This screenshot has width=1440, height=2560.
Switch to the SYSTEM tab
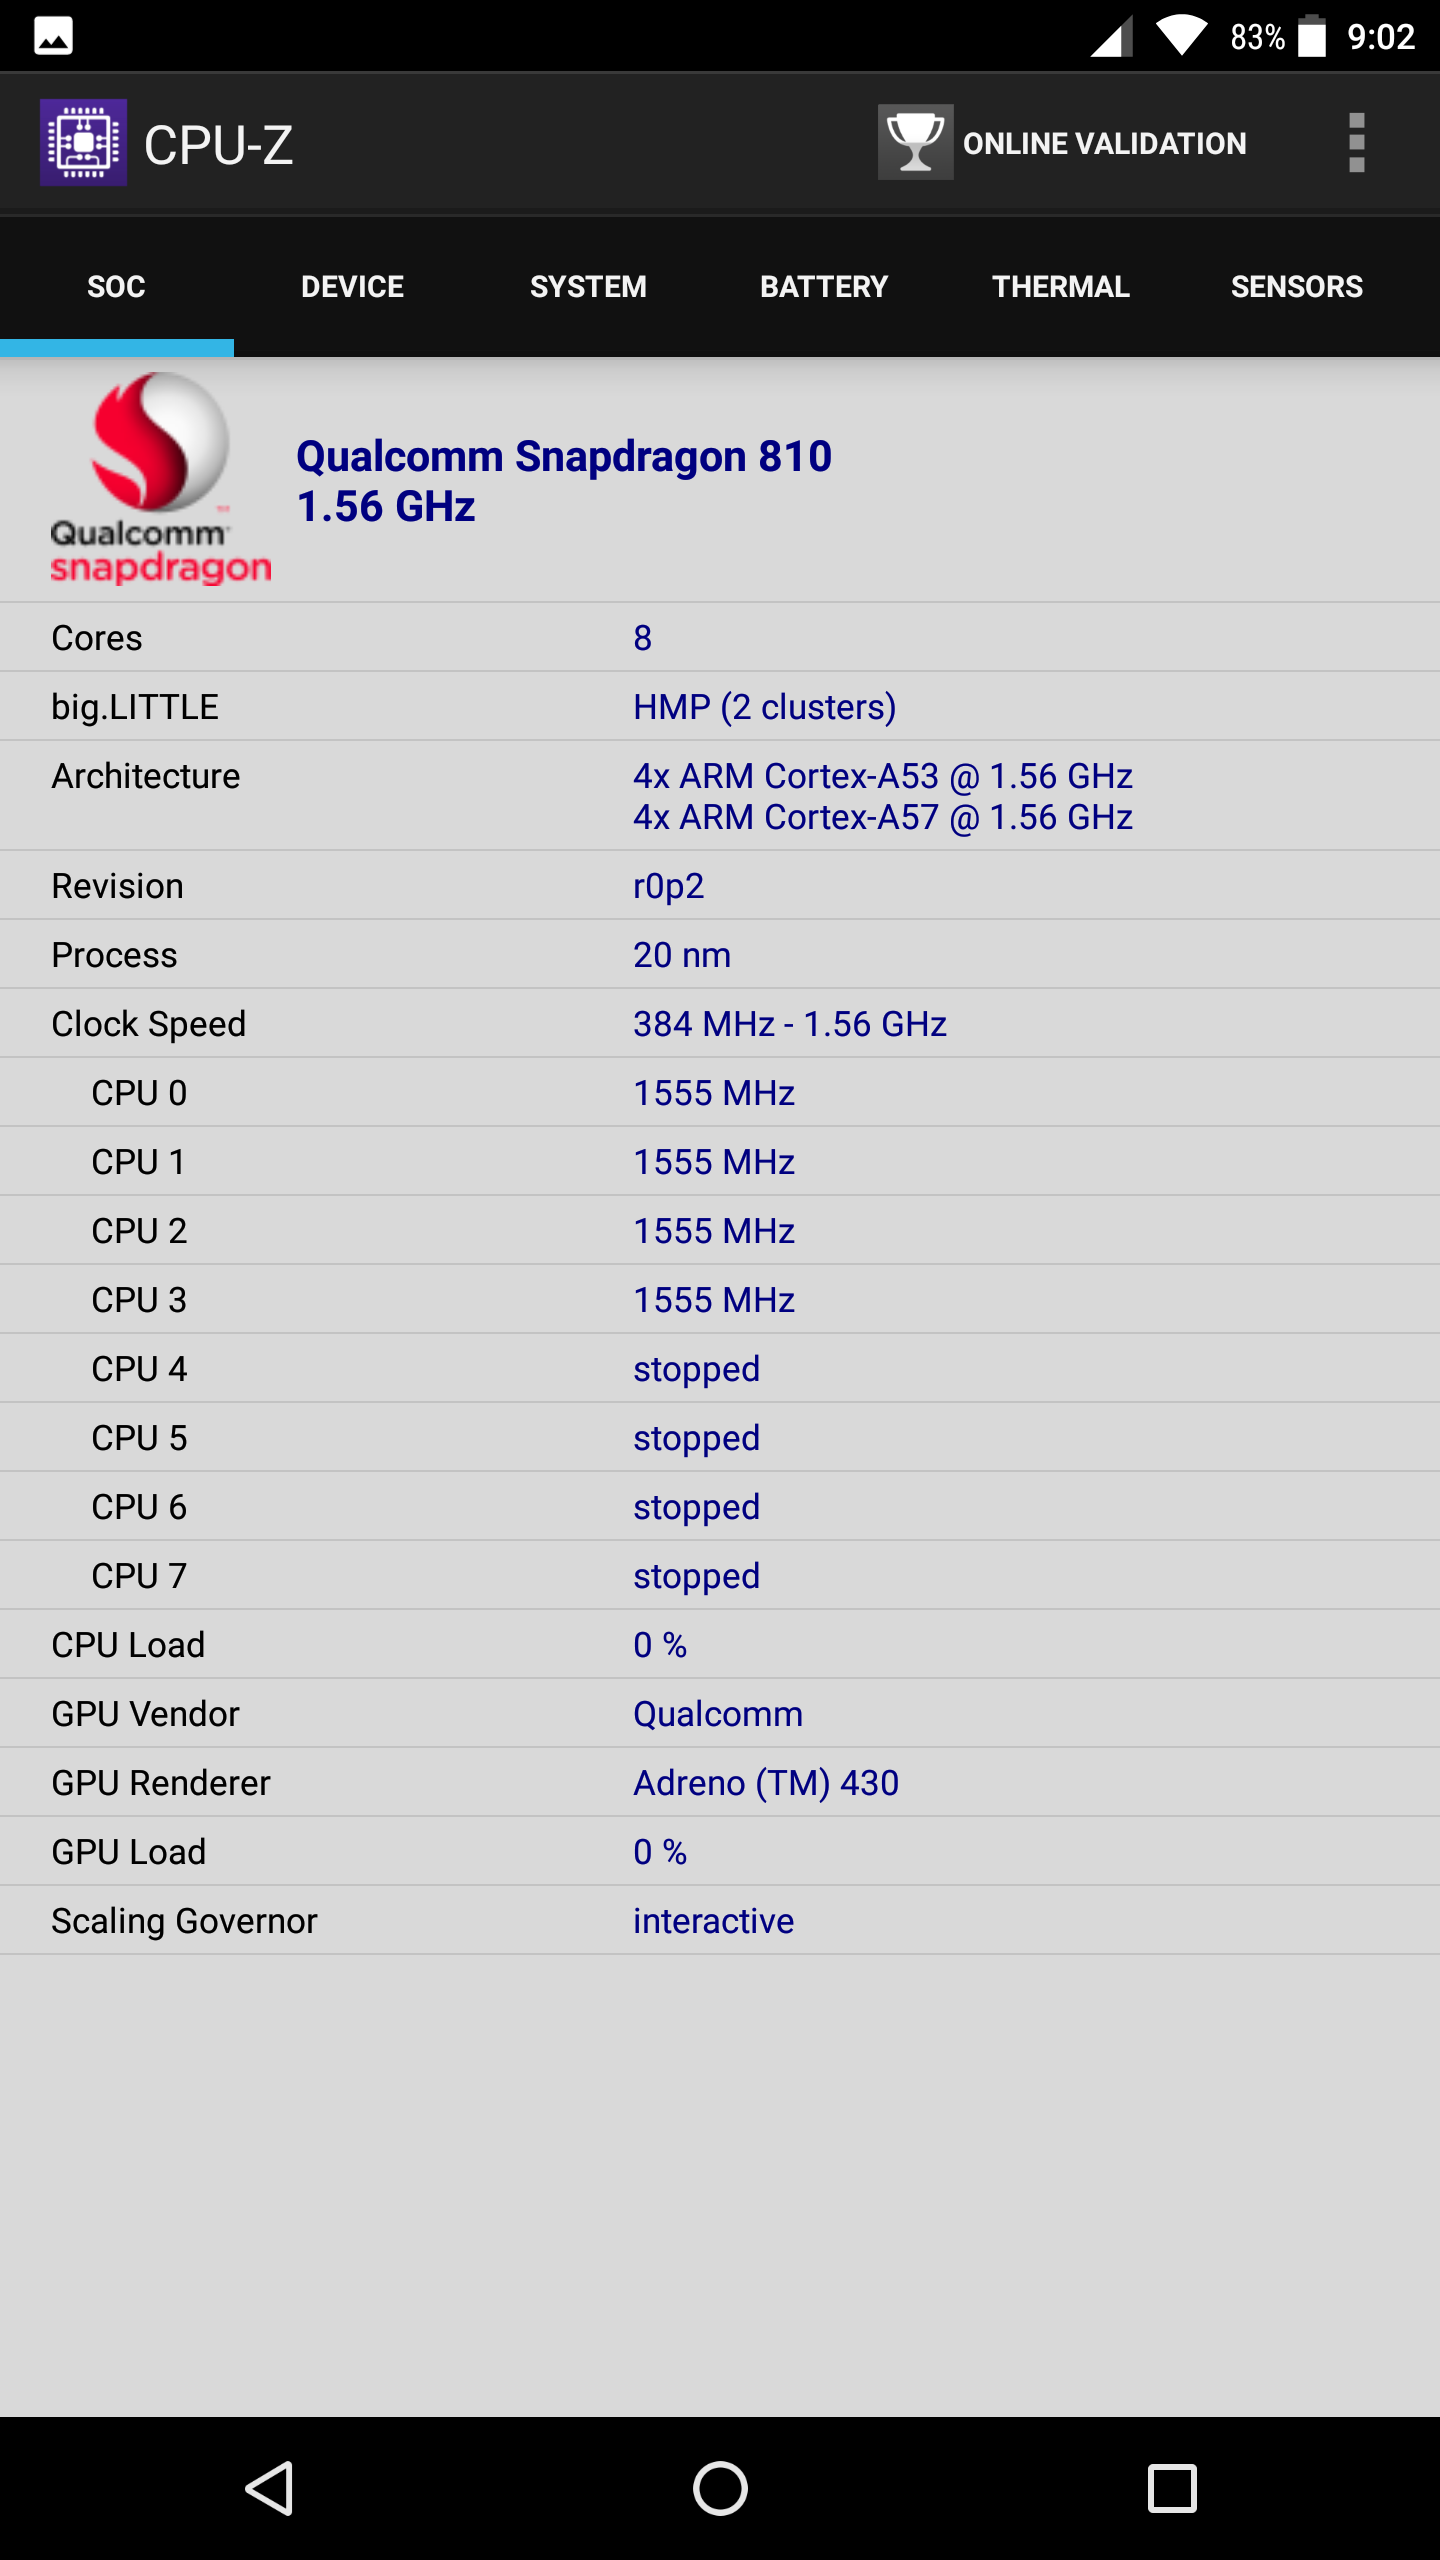tap(588, 287)
